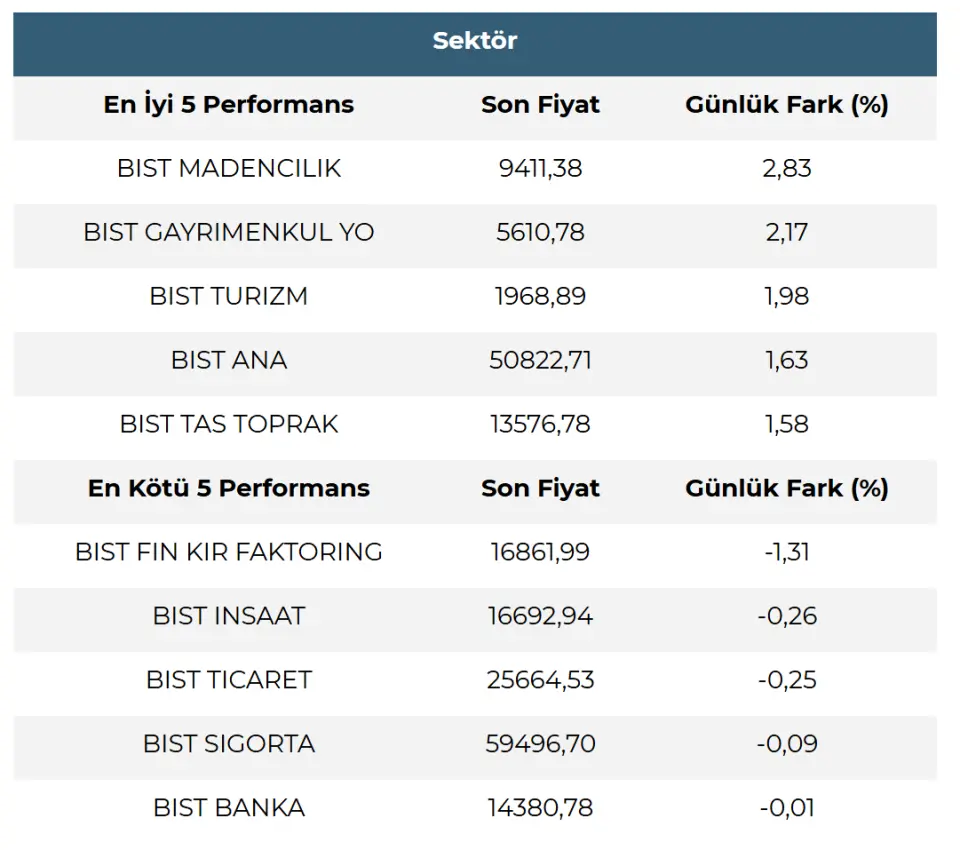Click the Sektör table header

(475, 41)
